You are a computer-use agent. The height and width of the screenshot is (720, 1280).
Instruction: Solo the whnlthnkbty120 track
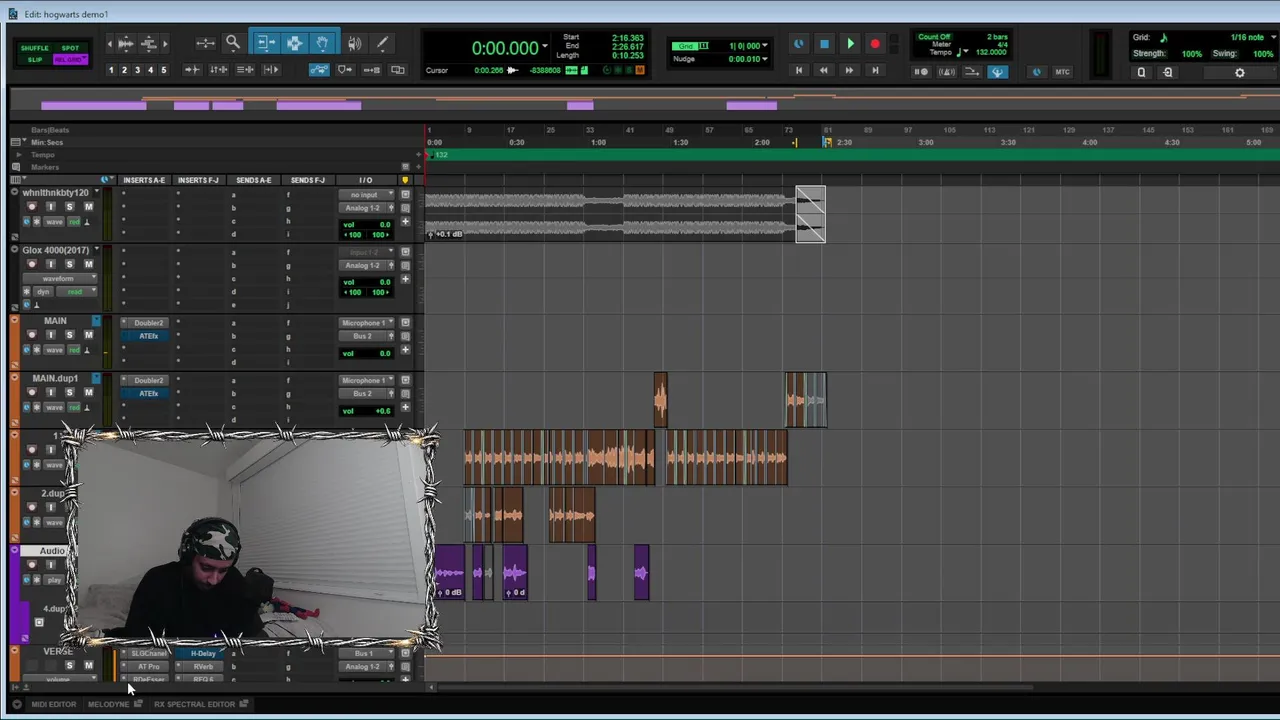pyautogui.click(x=69, y=207)
